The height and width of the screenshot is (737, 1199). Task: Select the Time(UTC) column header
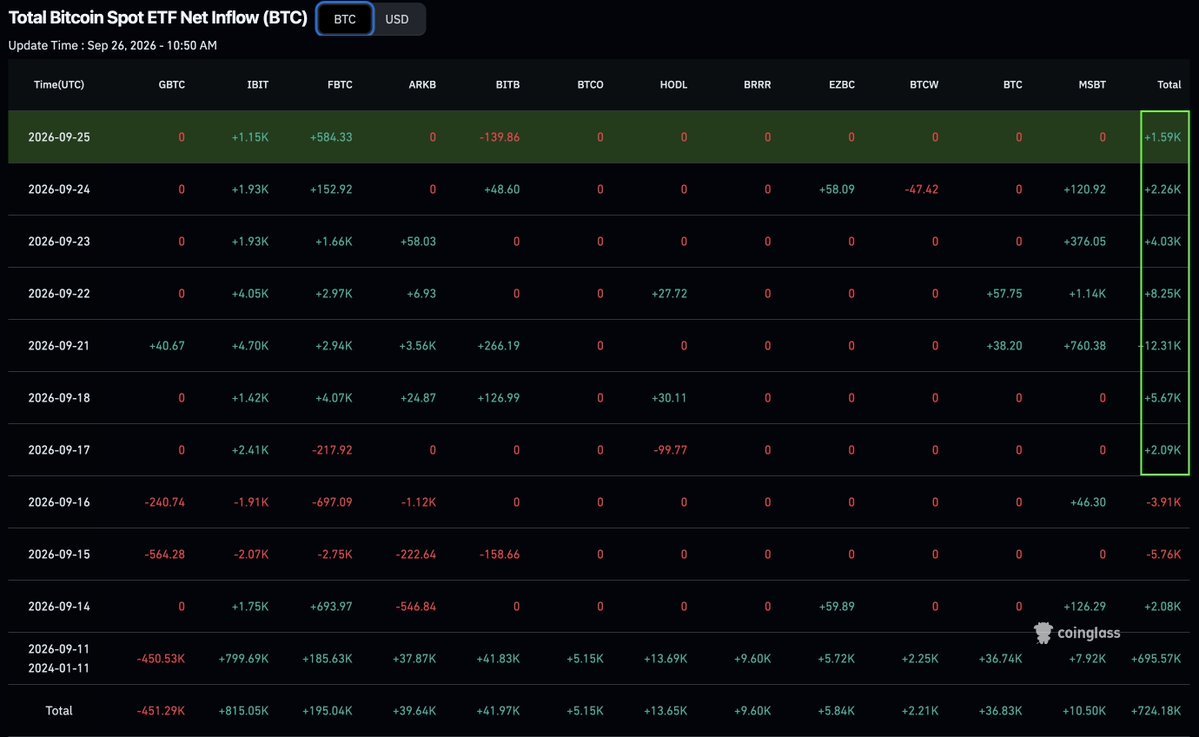coord(59,85)
